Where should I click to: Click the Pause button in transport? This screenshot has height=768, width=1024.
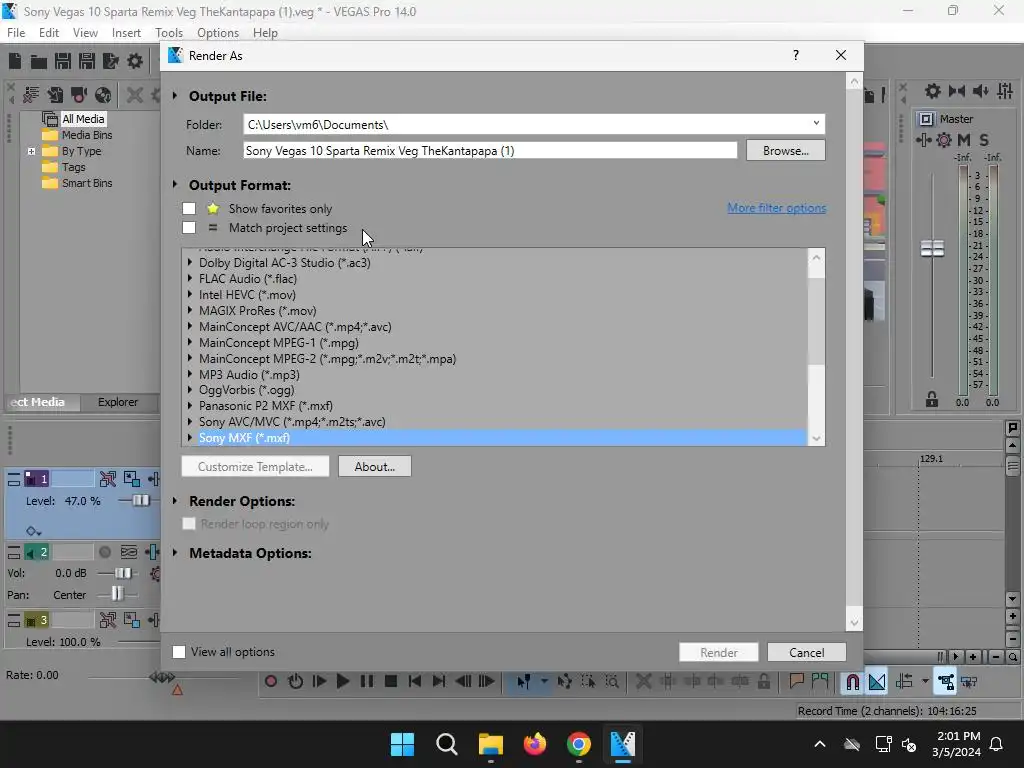point(367,681)
